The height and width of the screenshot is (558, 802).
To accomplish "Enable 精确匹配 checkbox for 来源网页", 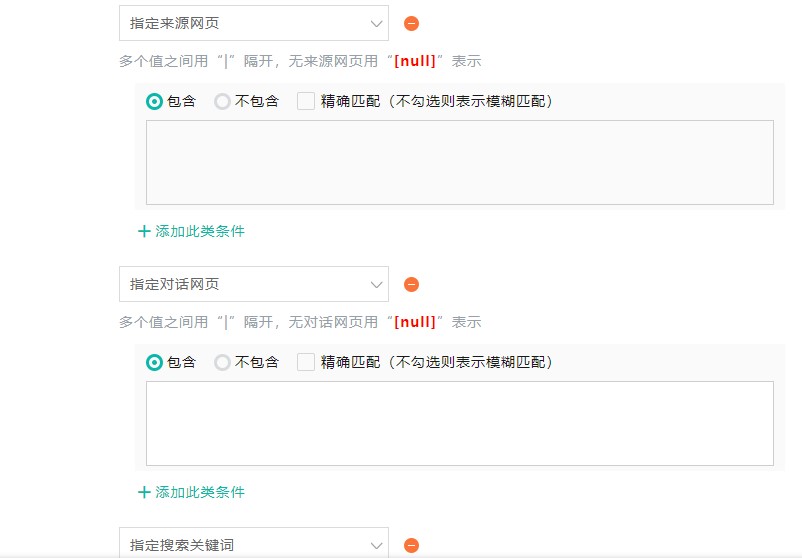I will coord(306,101).
